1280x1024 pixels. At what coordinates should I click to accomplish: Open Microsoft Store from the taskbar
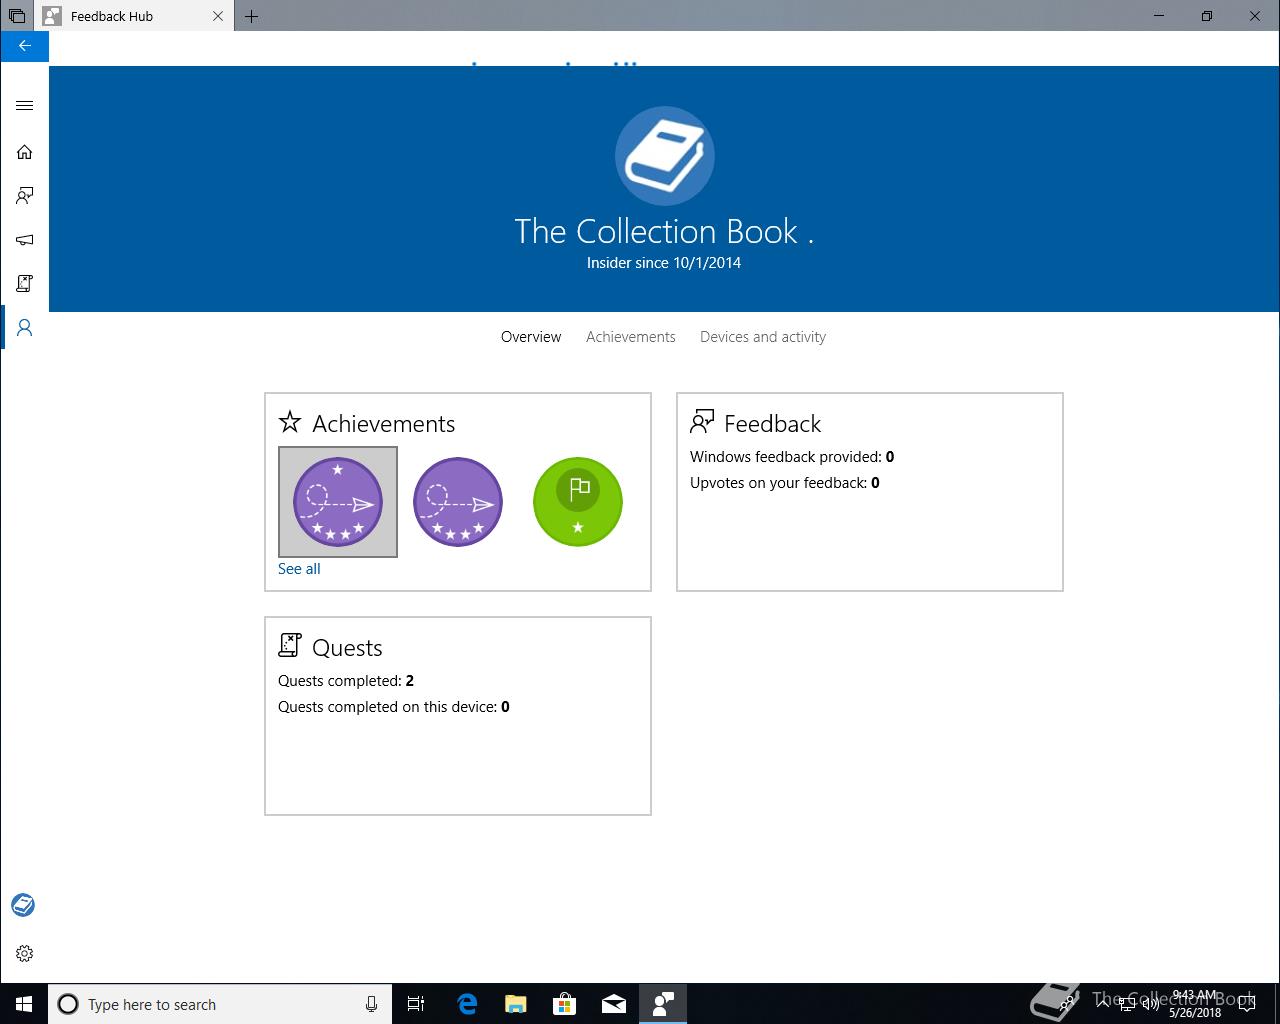click(565, 1004)
